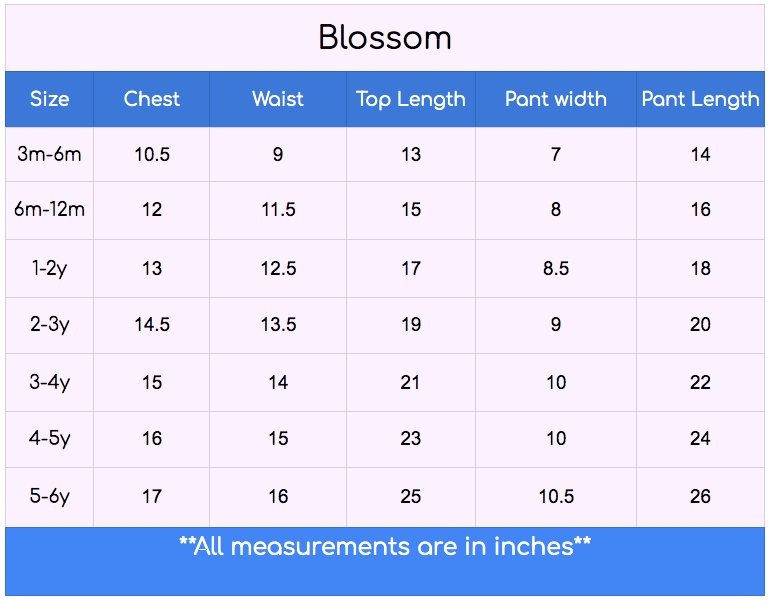This screenshot has height=601, width=770.
Task: Click the Pant Length column header
Action: point(700,99)
